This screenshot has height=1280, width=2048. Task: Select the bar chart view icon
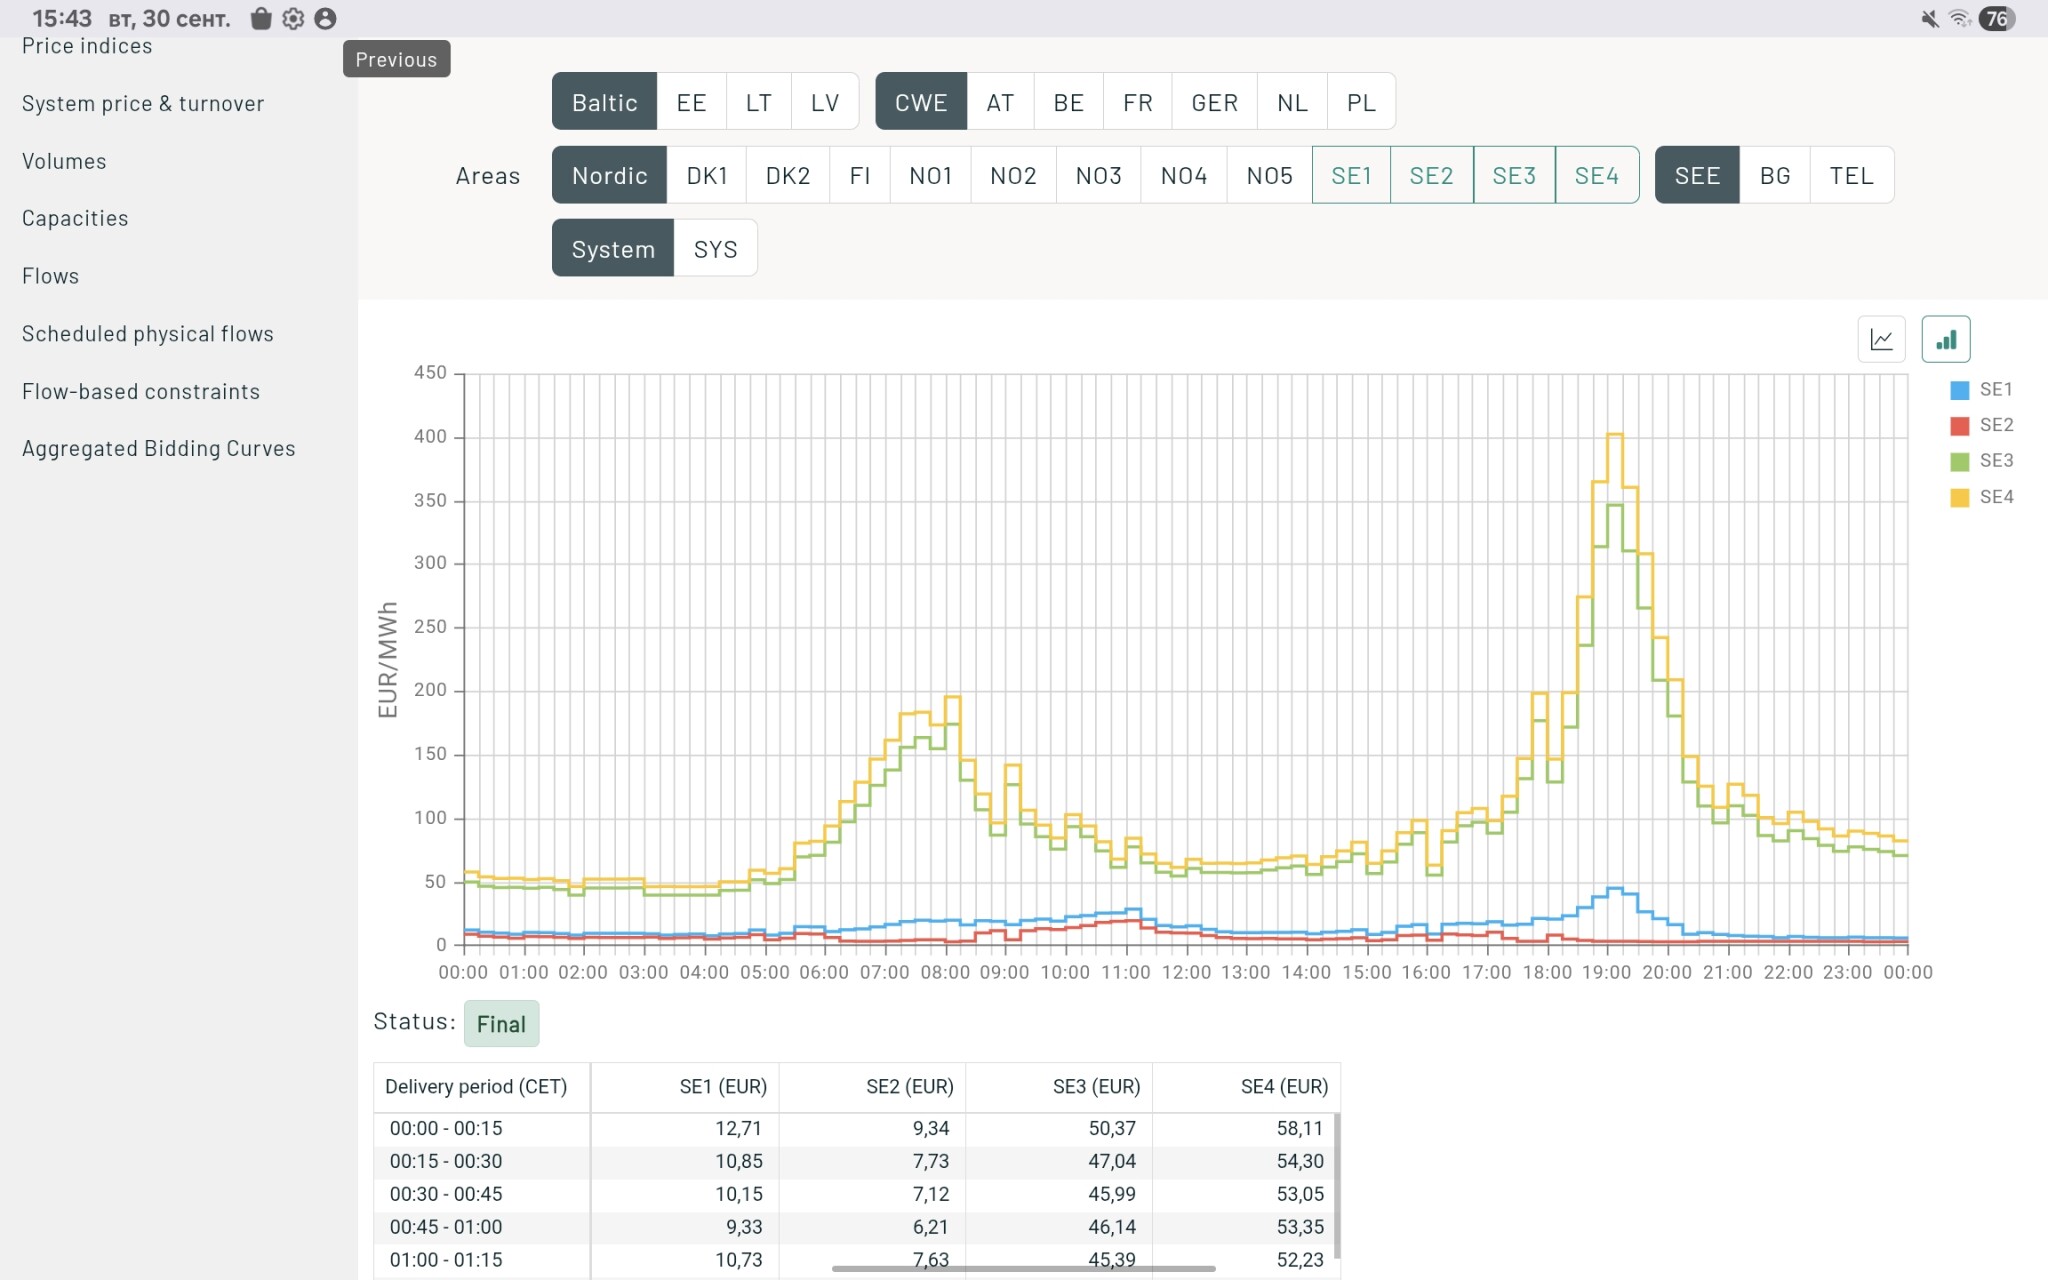pos(1945,339)
